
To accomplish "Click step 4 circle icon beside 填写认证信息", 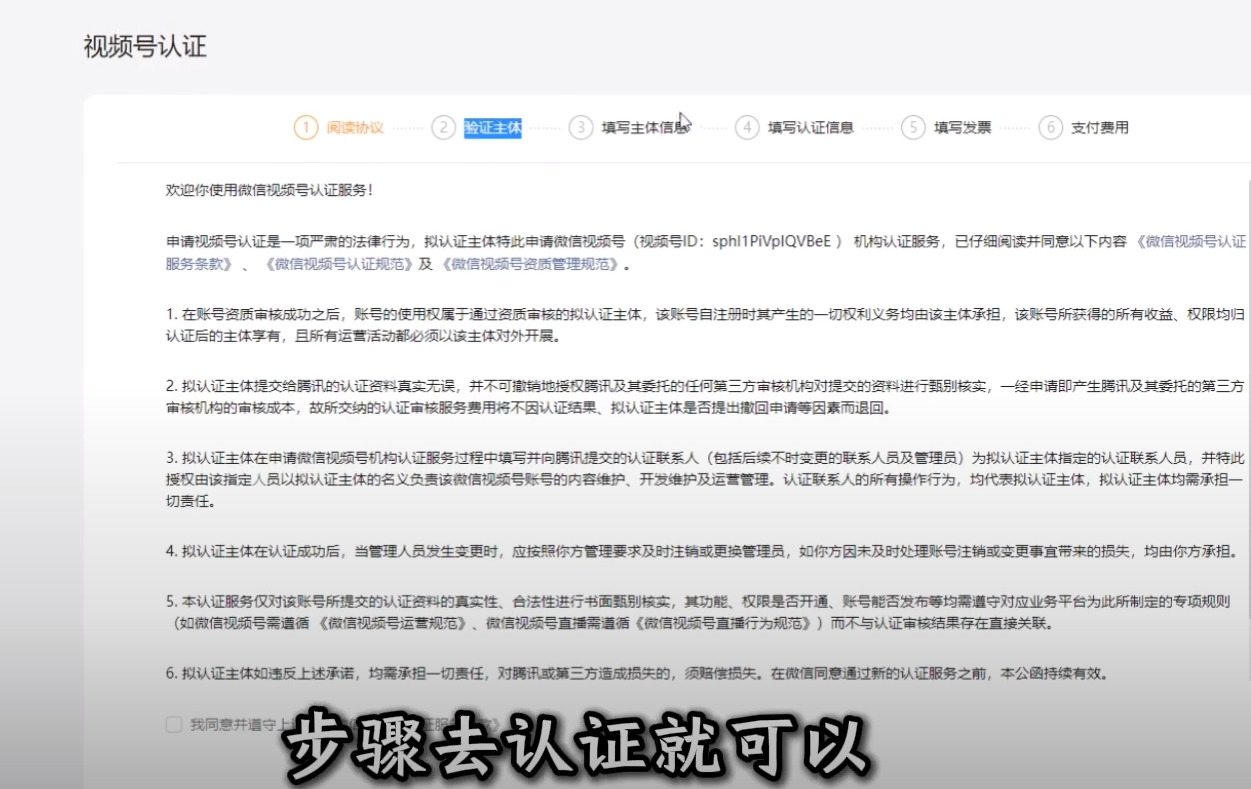I will click(x=747, y=128).
